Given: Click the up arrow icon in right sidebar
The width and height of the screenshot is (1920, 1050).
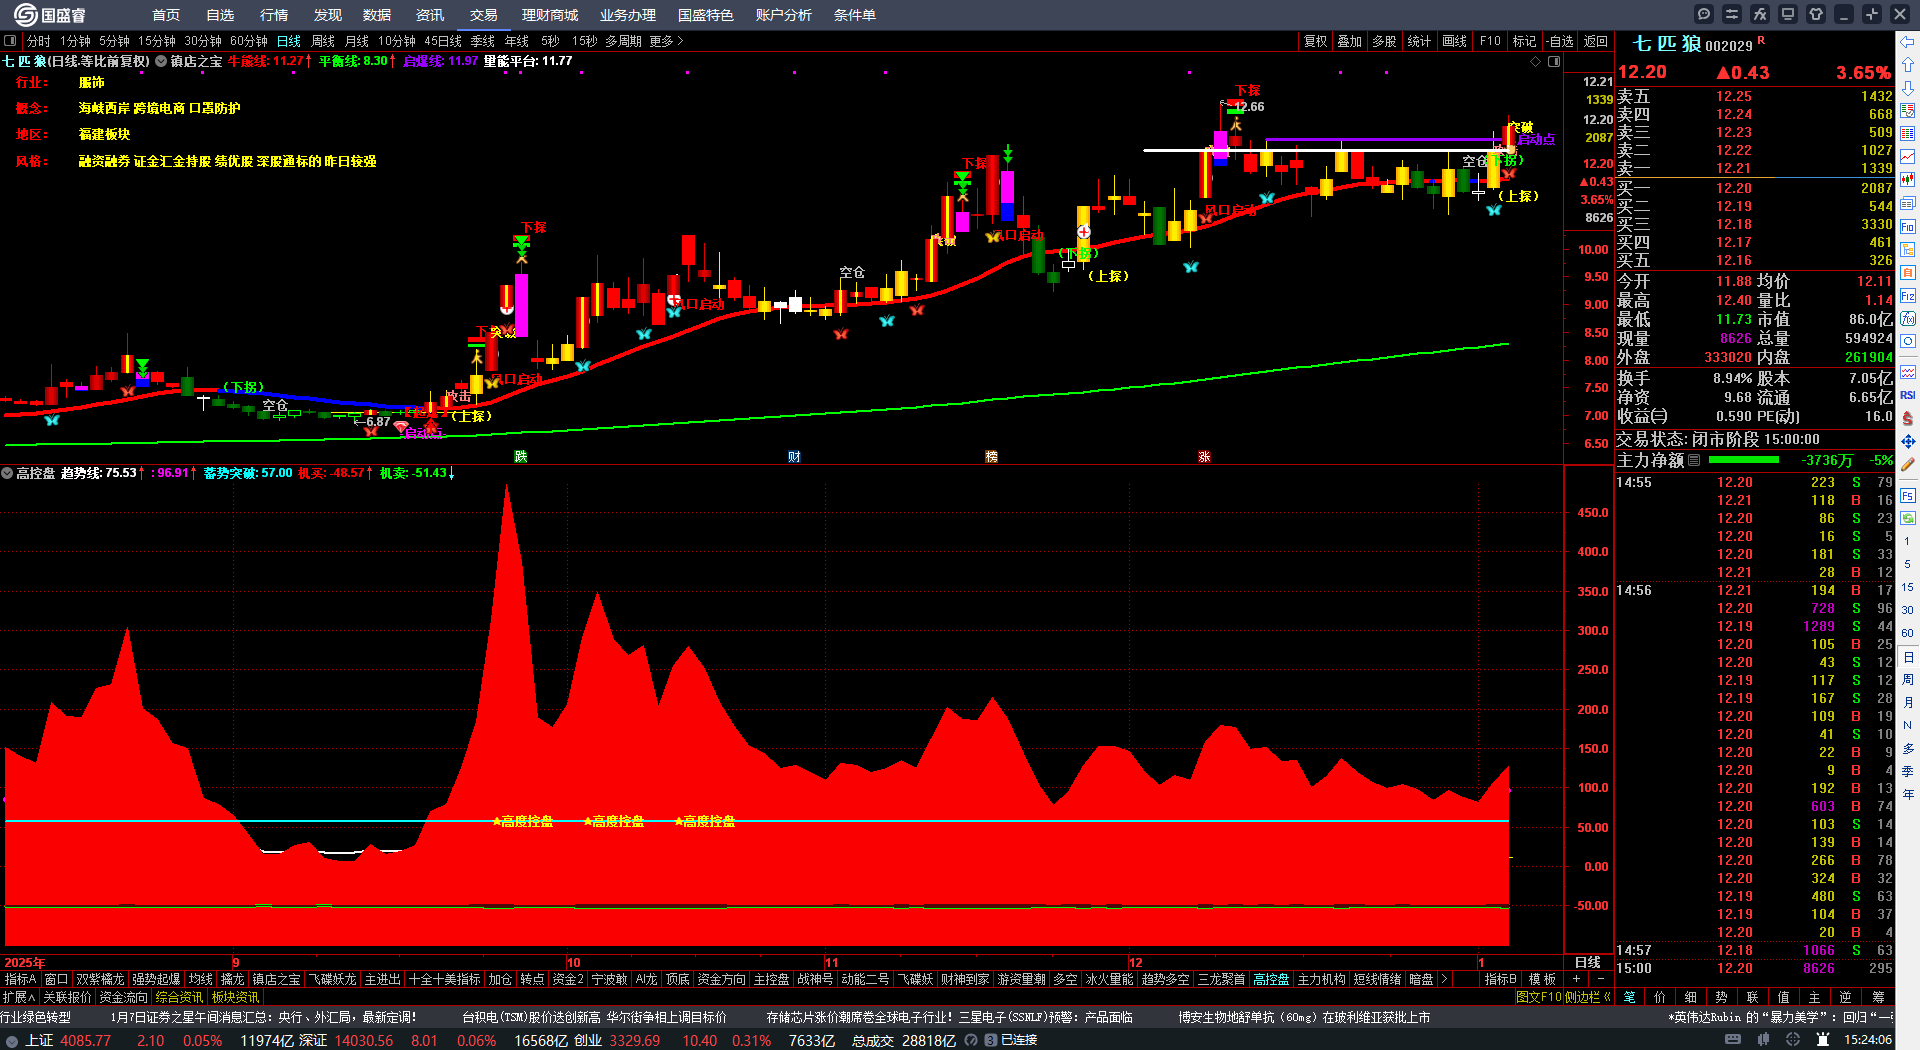Looking at the screenshot, I should 1908,65.
